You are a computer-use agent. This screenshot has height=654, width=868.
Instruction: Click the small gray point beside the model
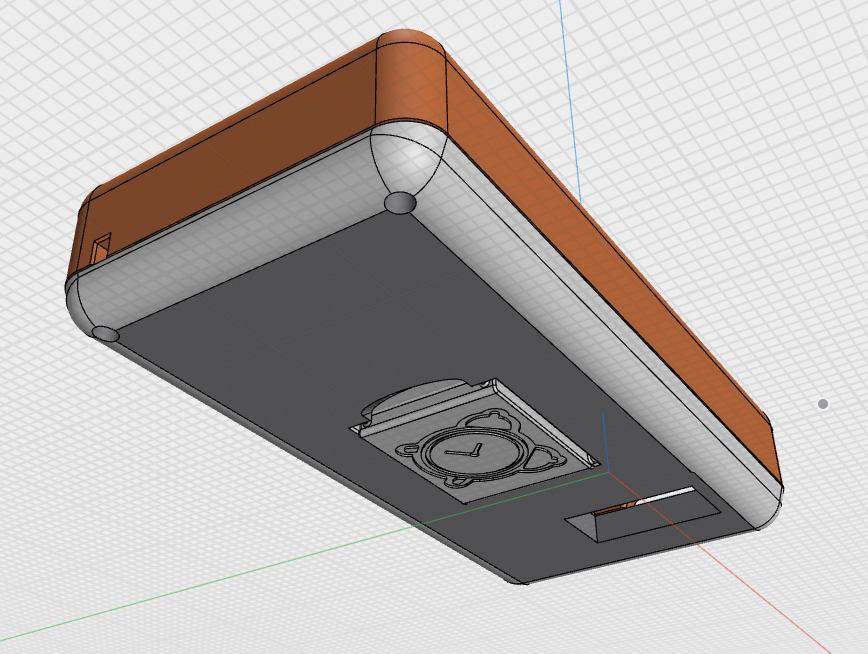823,404
